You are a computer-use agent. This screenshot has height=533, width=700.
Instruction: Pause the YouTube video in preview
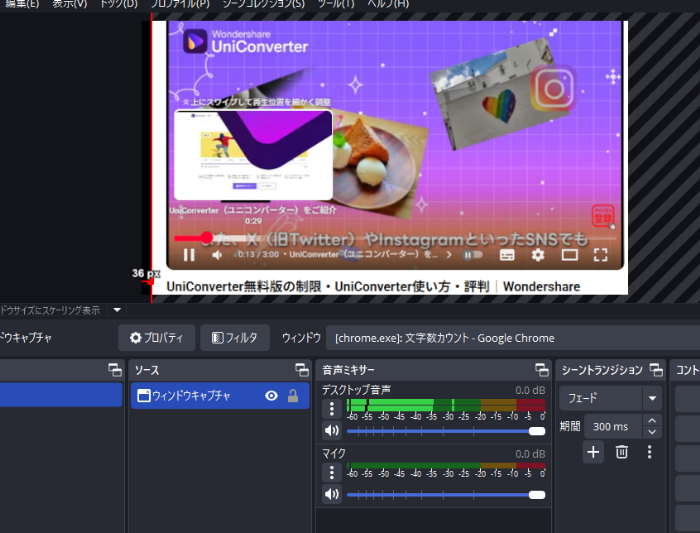click(x=189, y=255)
